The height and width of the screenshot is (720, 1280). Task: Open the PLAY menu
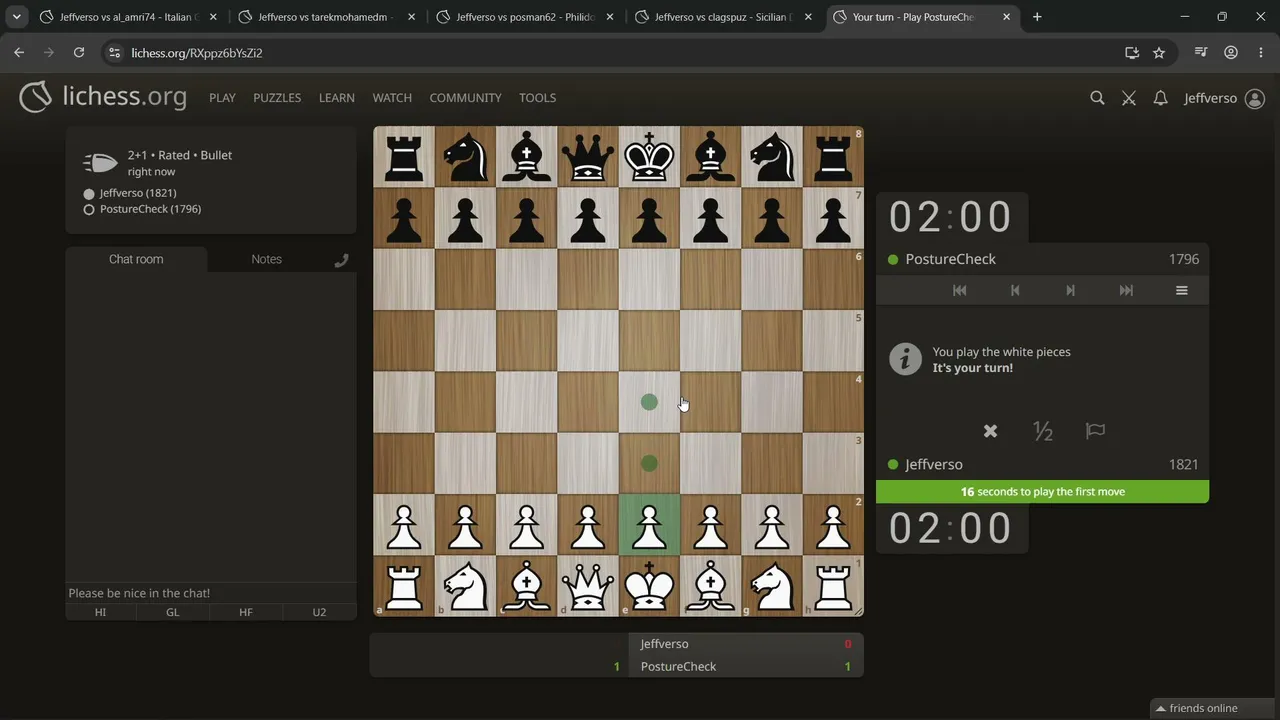[222, 98]
